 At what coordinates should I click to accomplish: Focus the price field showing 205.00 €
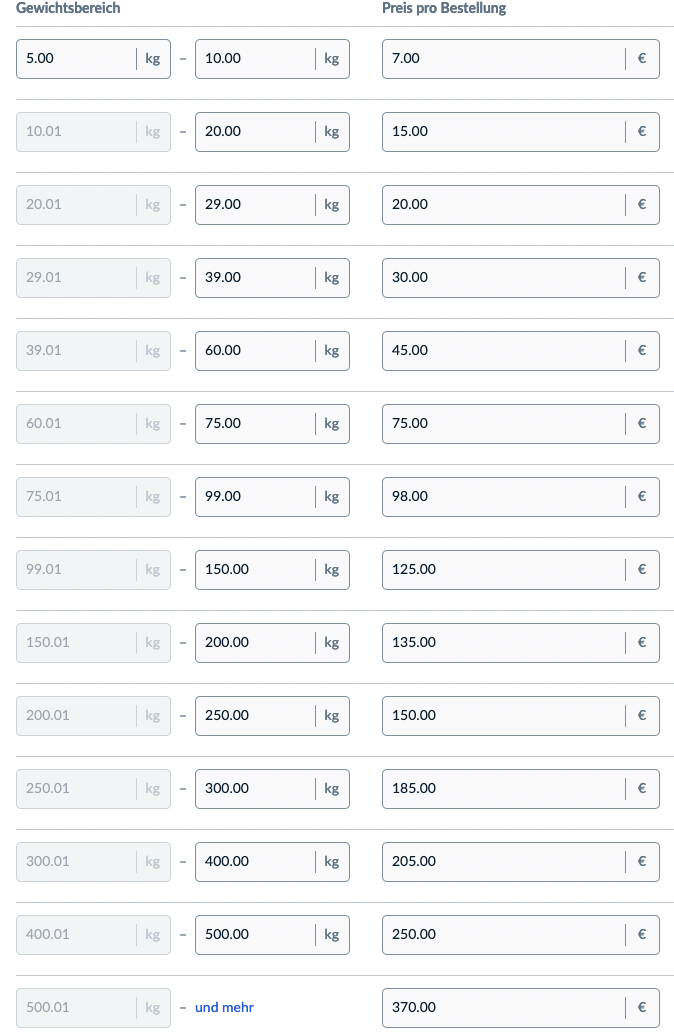[x=503, y=861]
